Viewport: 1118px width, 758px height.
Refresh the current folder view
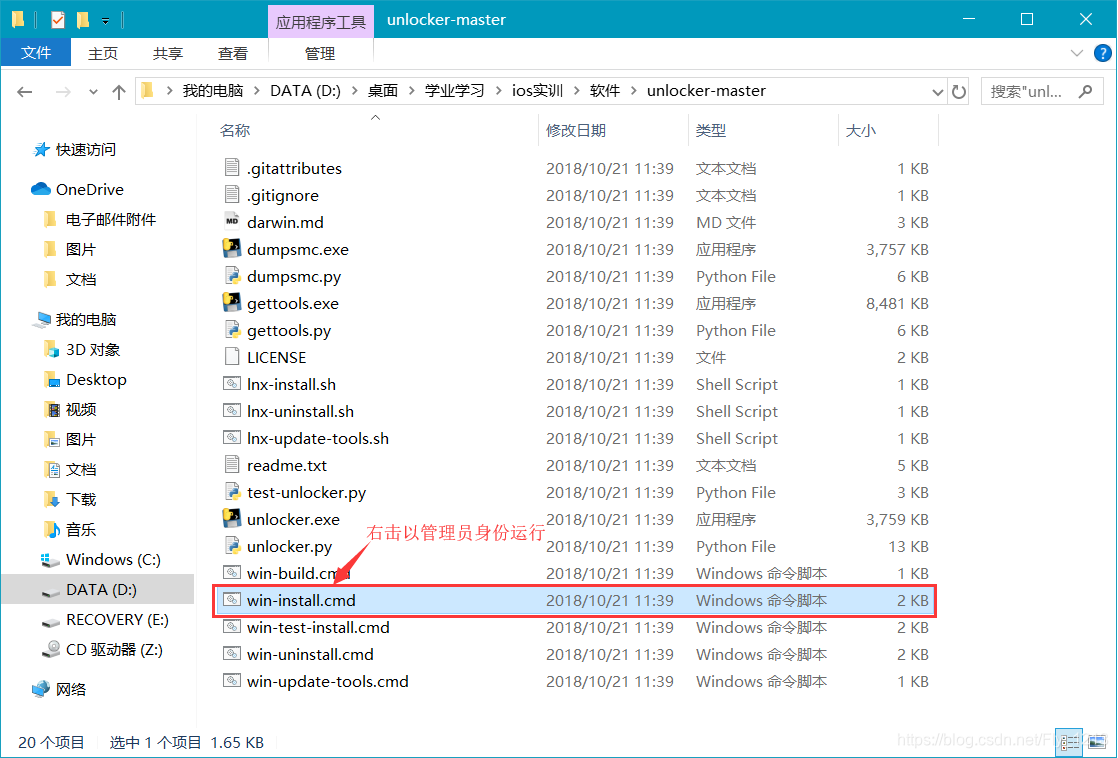pyautogui.click(x=959, y=91)
